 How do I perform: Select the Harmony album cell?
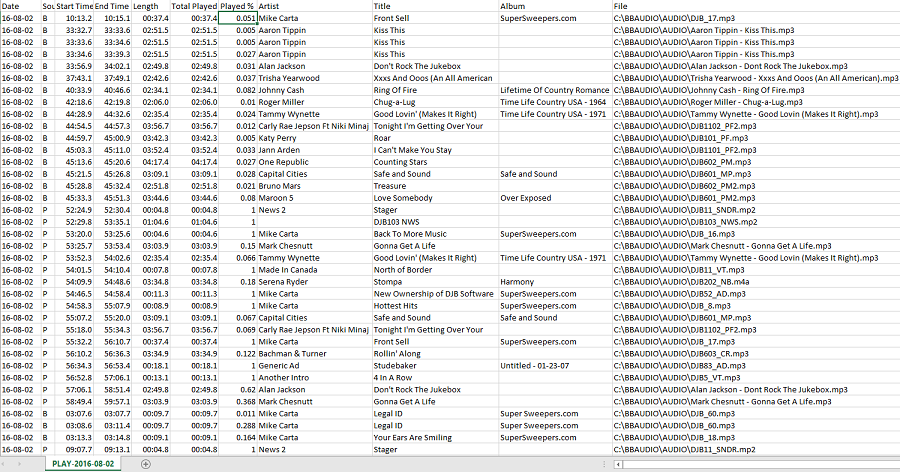(555, 282)
